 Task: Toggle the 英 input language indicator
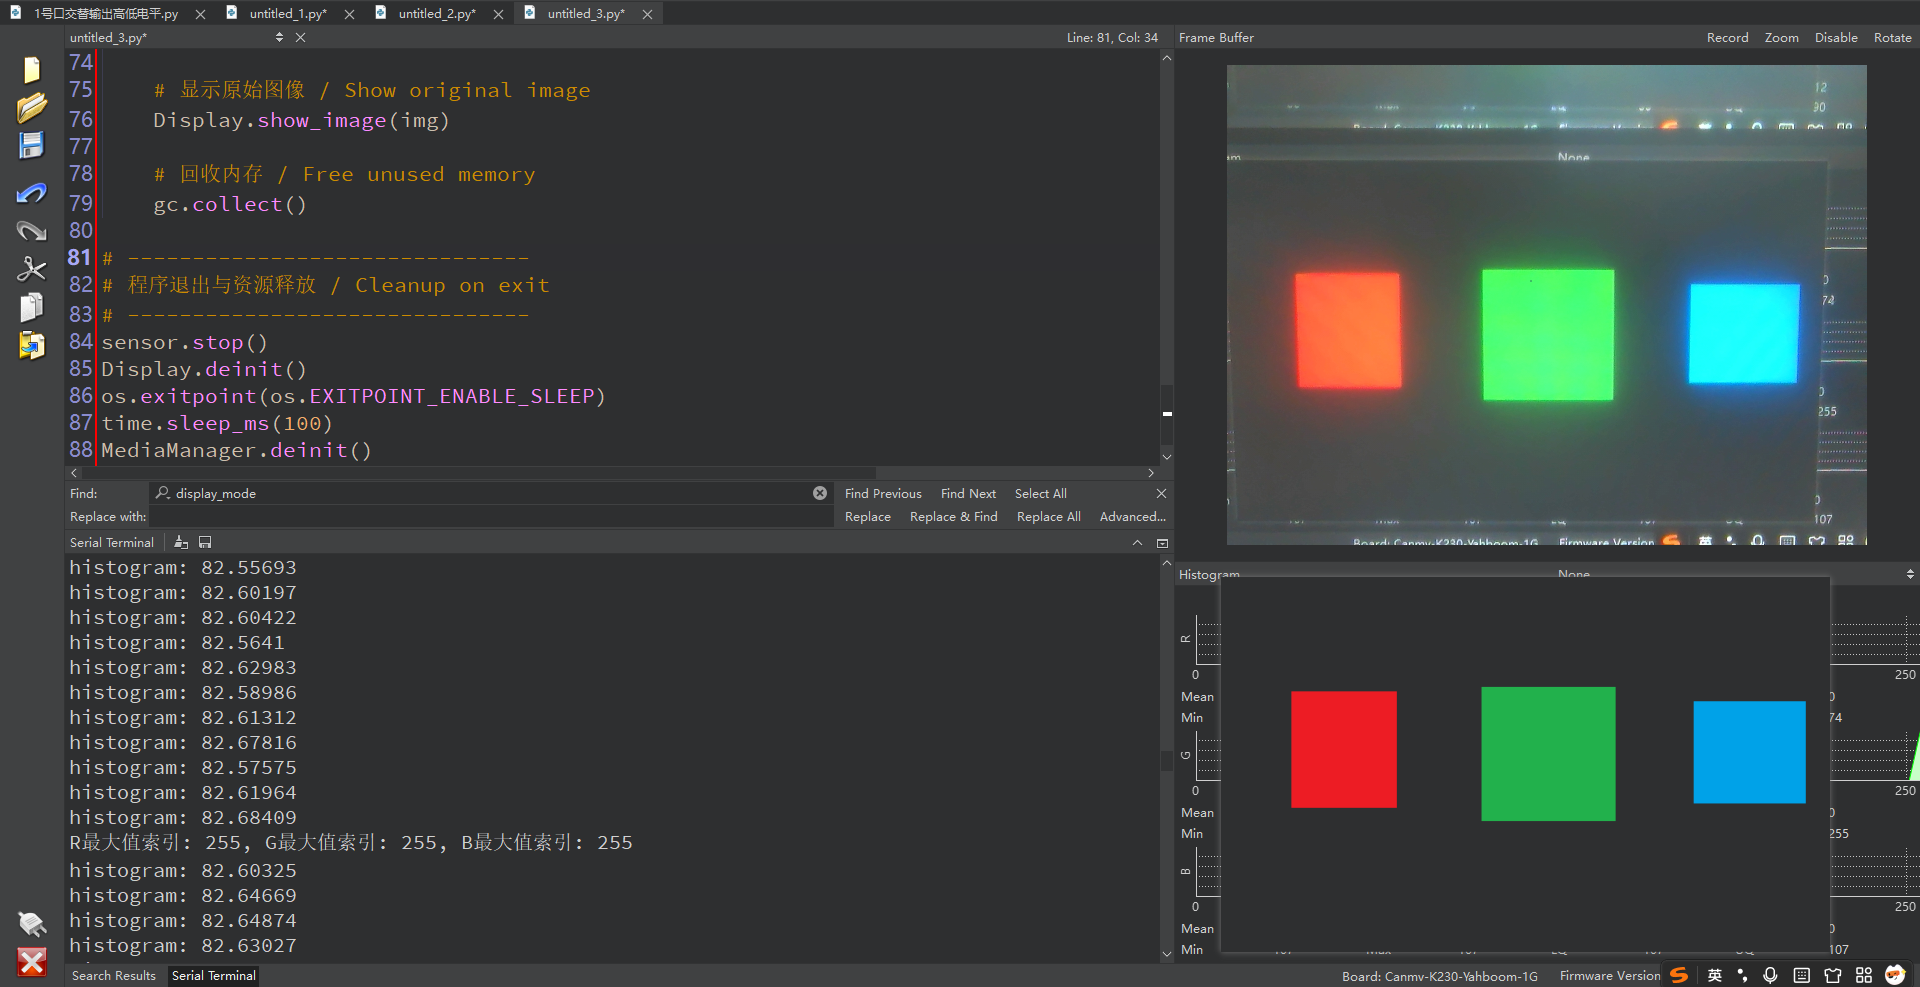(1715, 975)
